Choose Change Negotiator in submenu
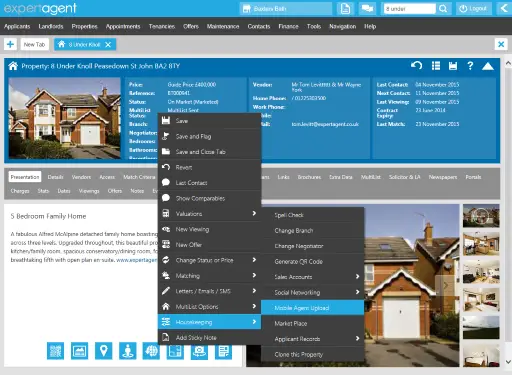The width and height of the screenshot is (512, 375). pos(312,246)
